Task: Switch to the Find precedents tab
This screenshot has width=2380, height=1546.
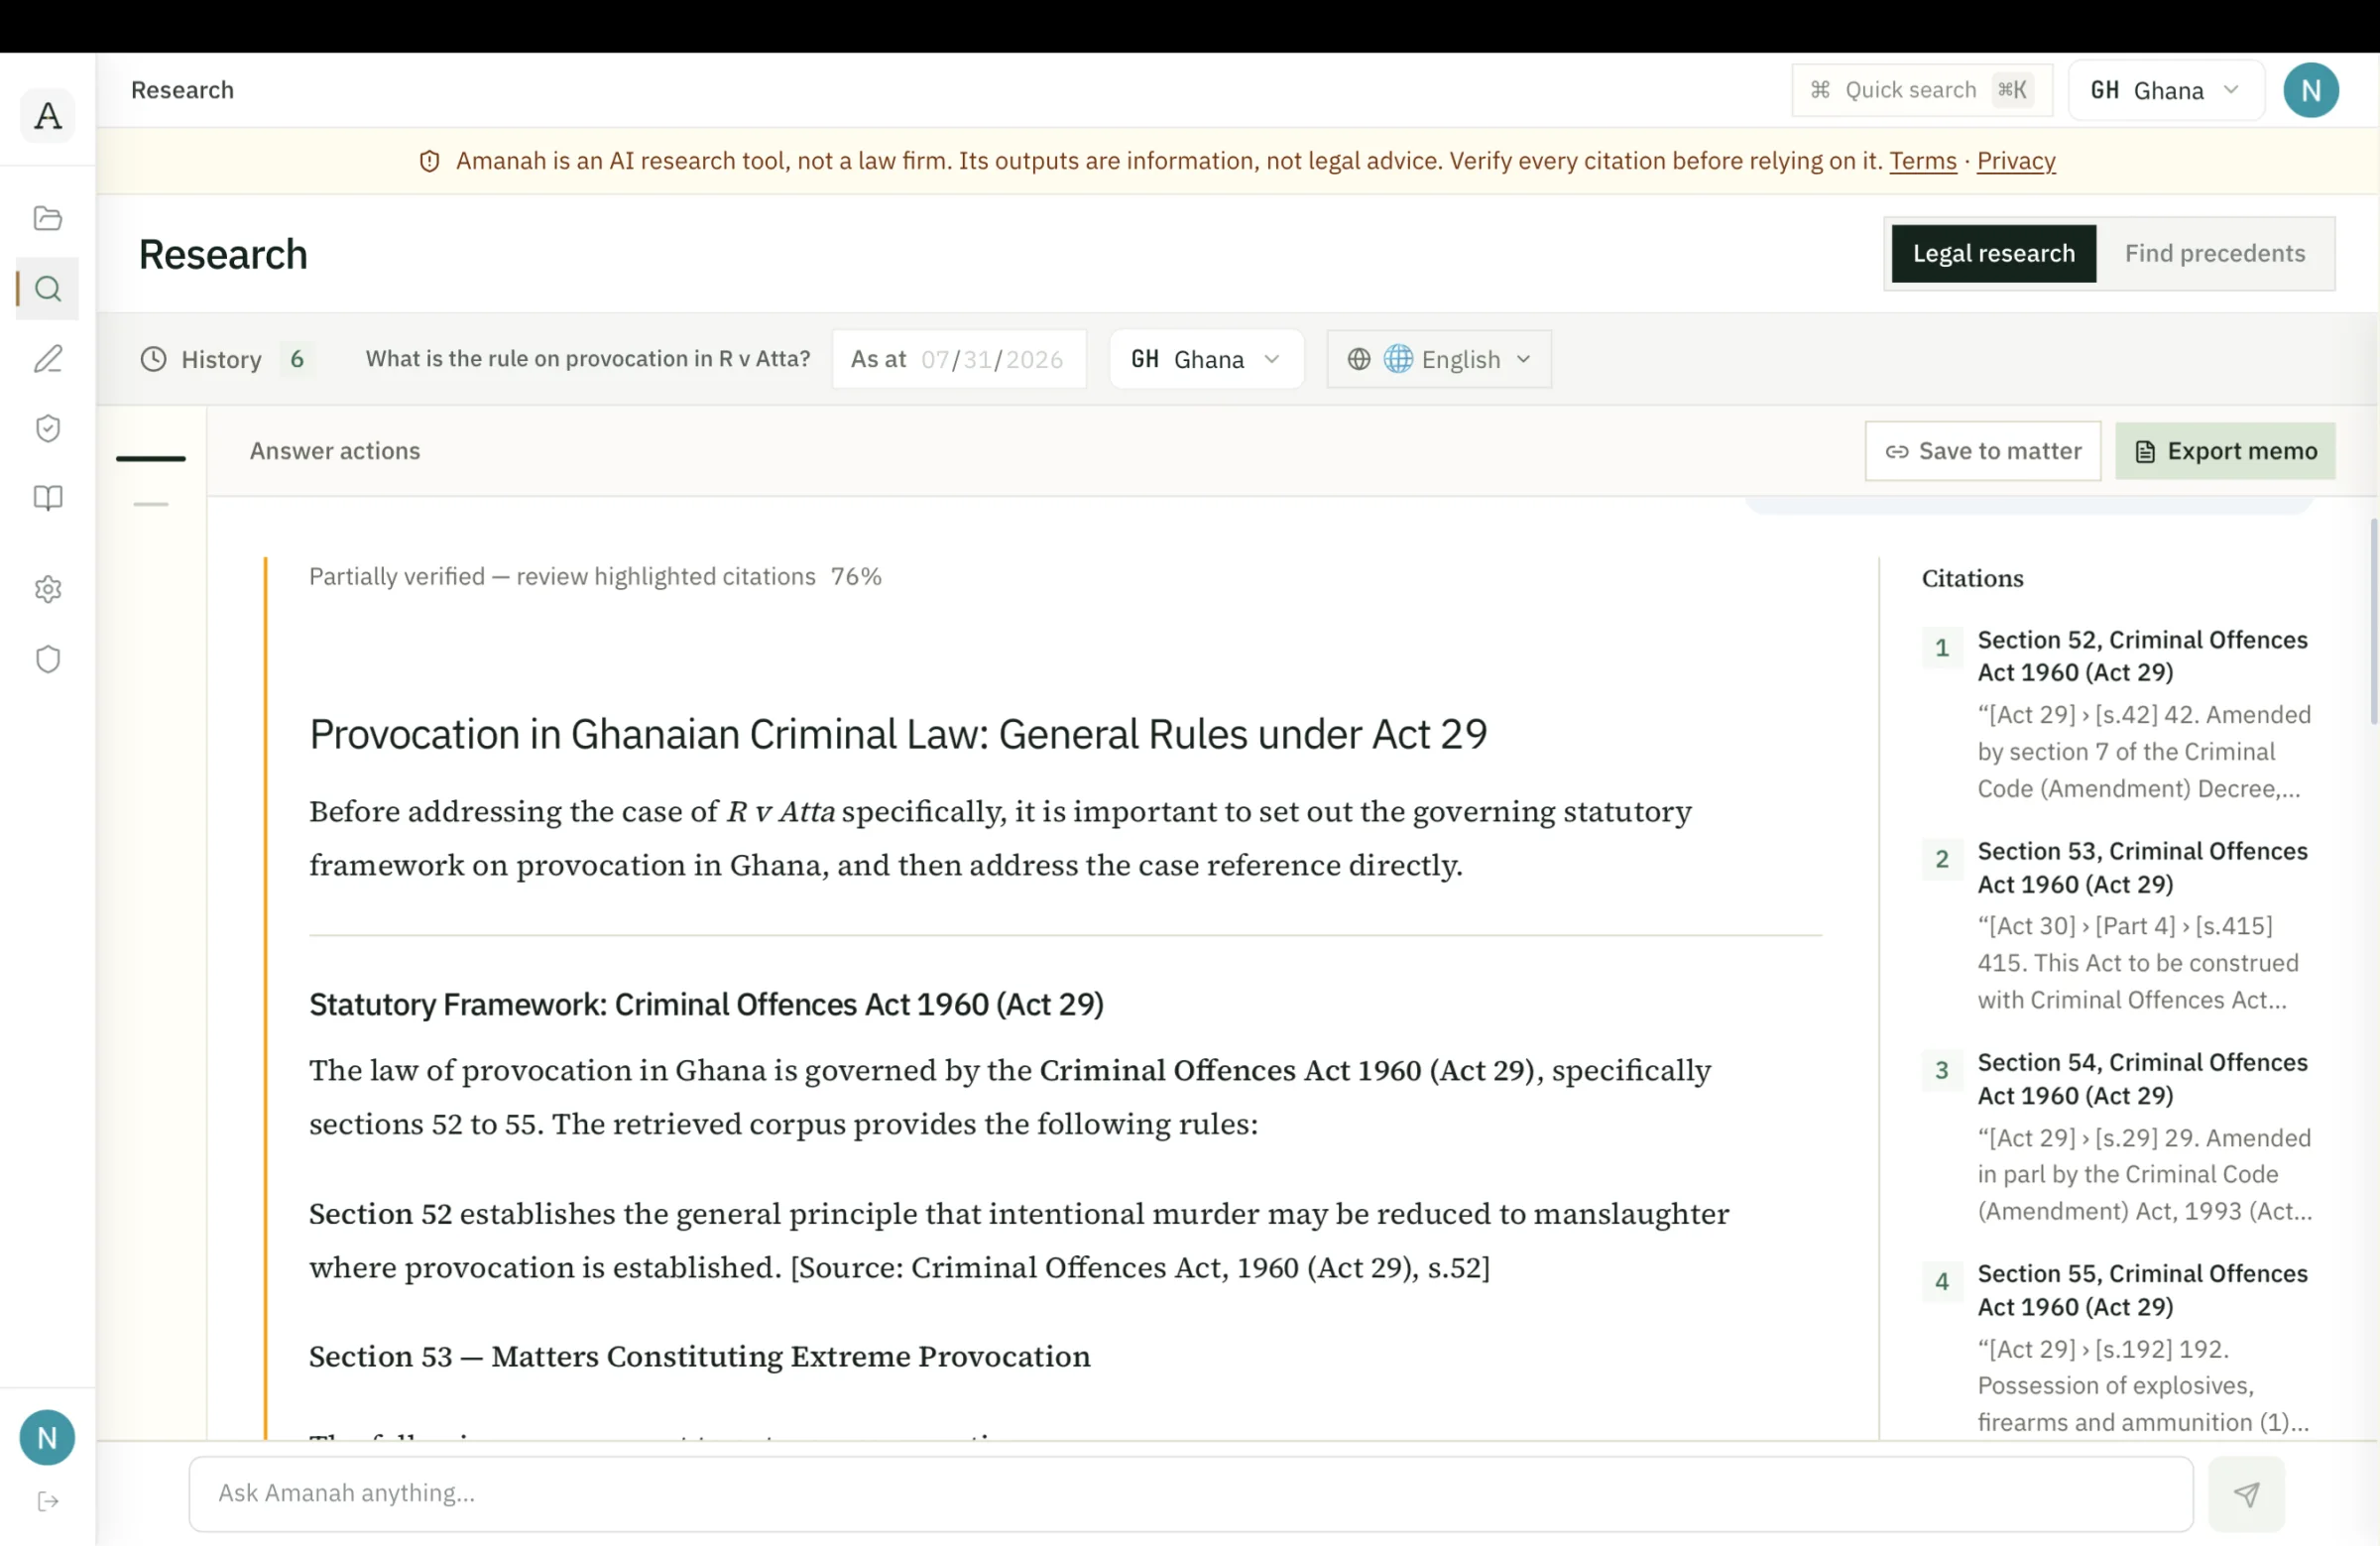Action: pyautogui.click(x=2214, y=254)
